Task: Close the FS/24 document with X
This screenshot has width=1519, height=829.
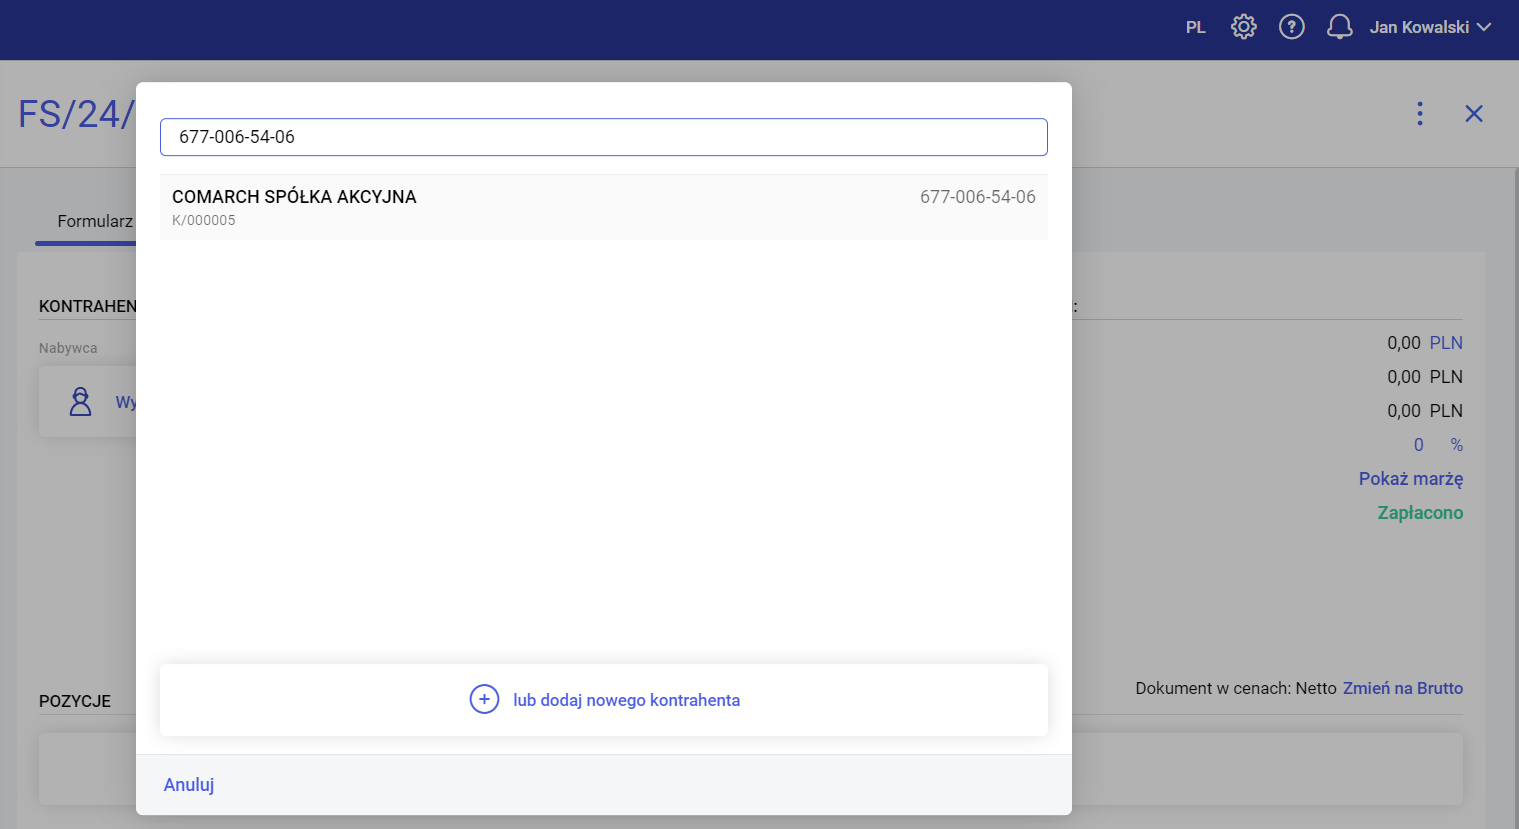Action: click(x=1473, y=114)
